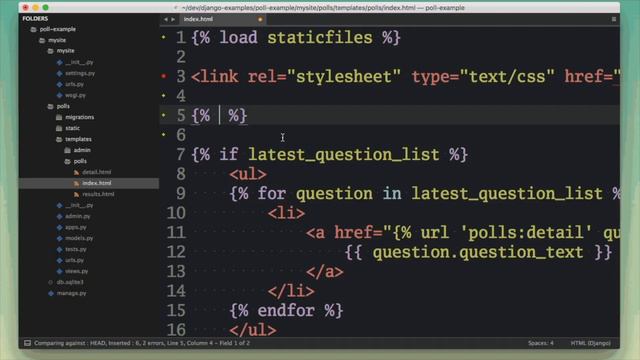Collapse the templates folder
This screenshot has width=640, height=360.
59,139
